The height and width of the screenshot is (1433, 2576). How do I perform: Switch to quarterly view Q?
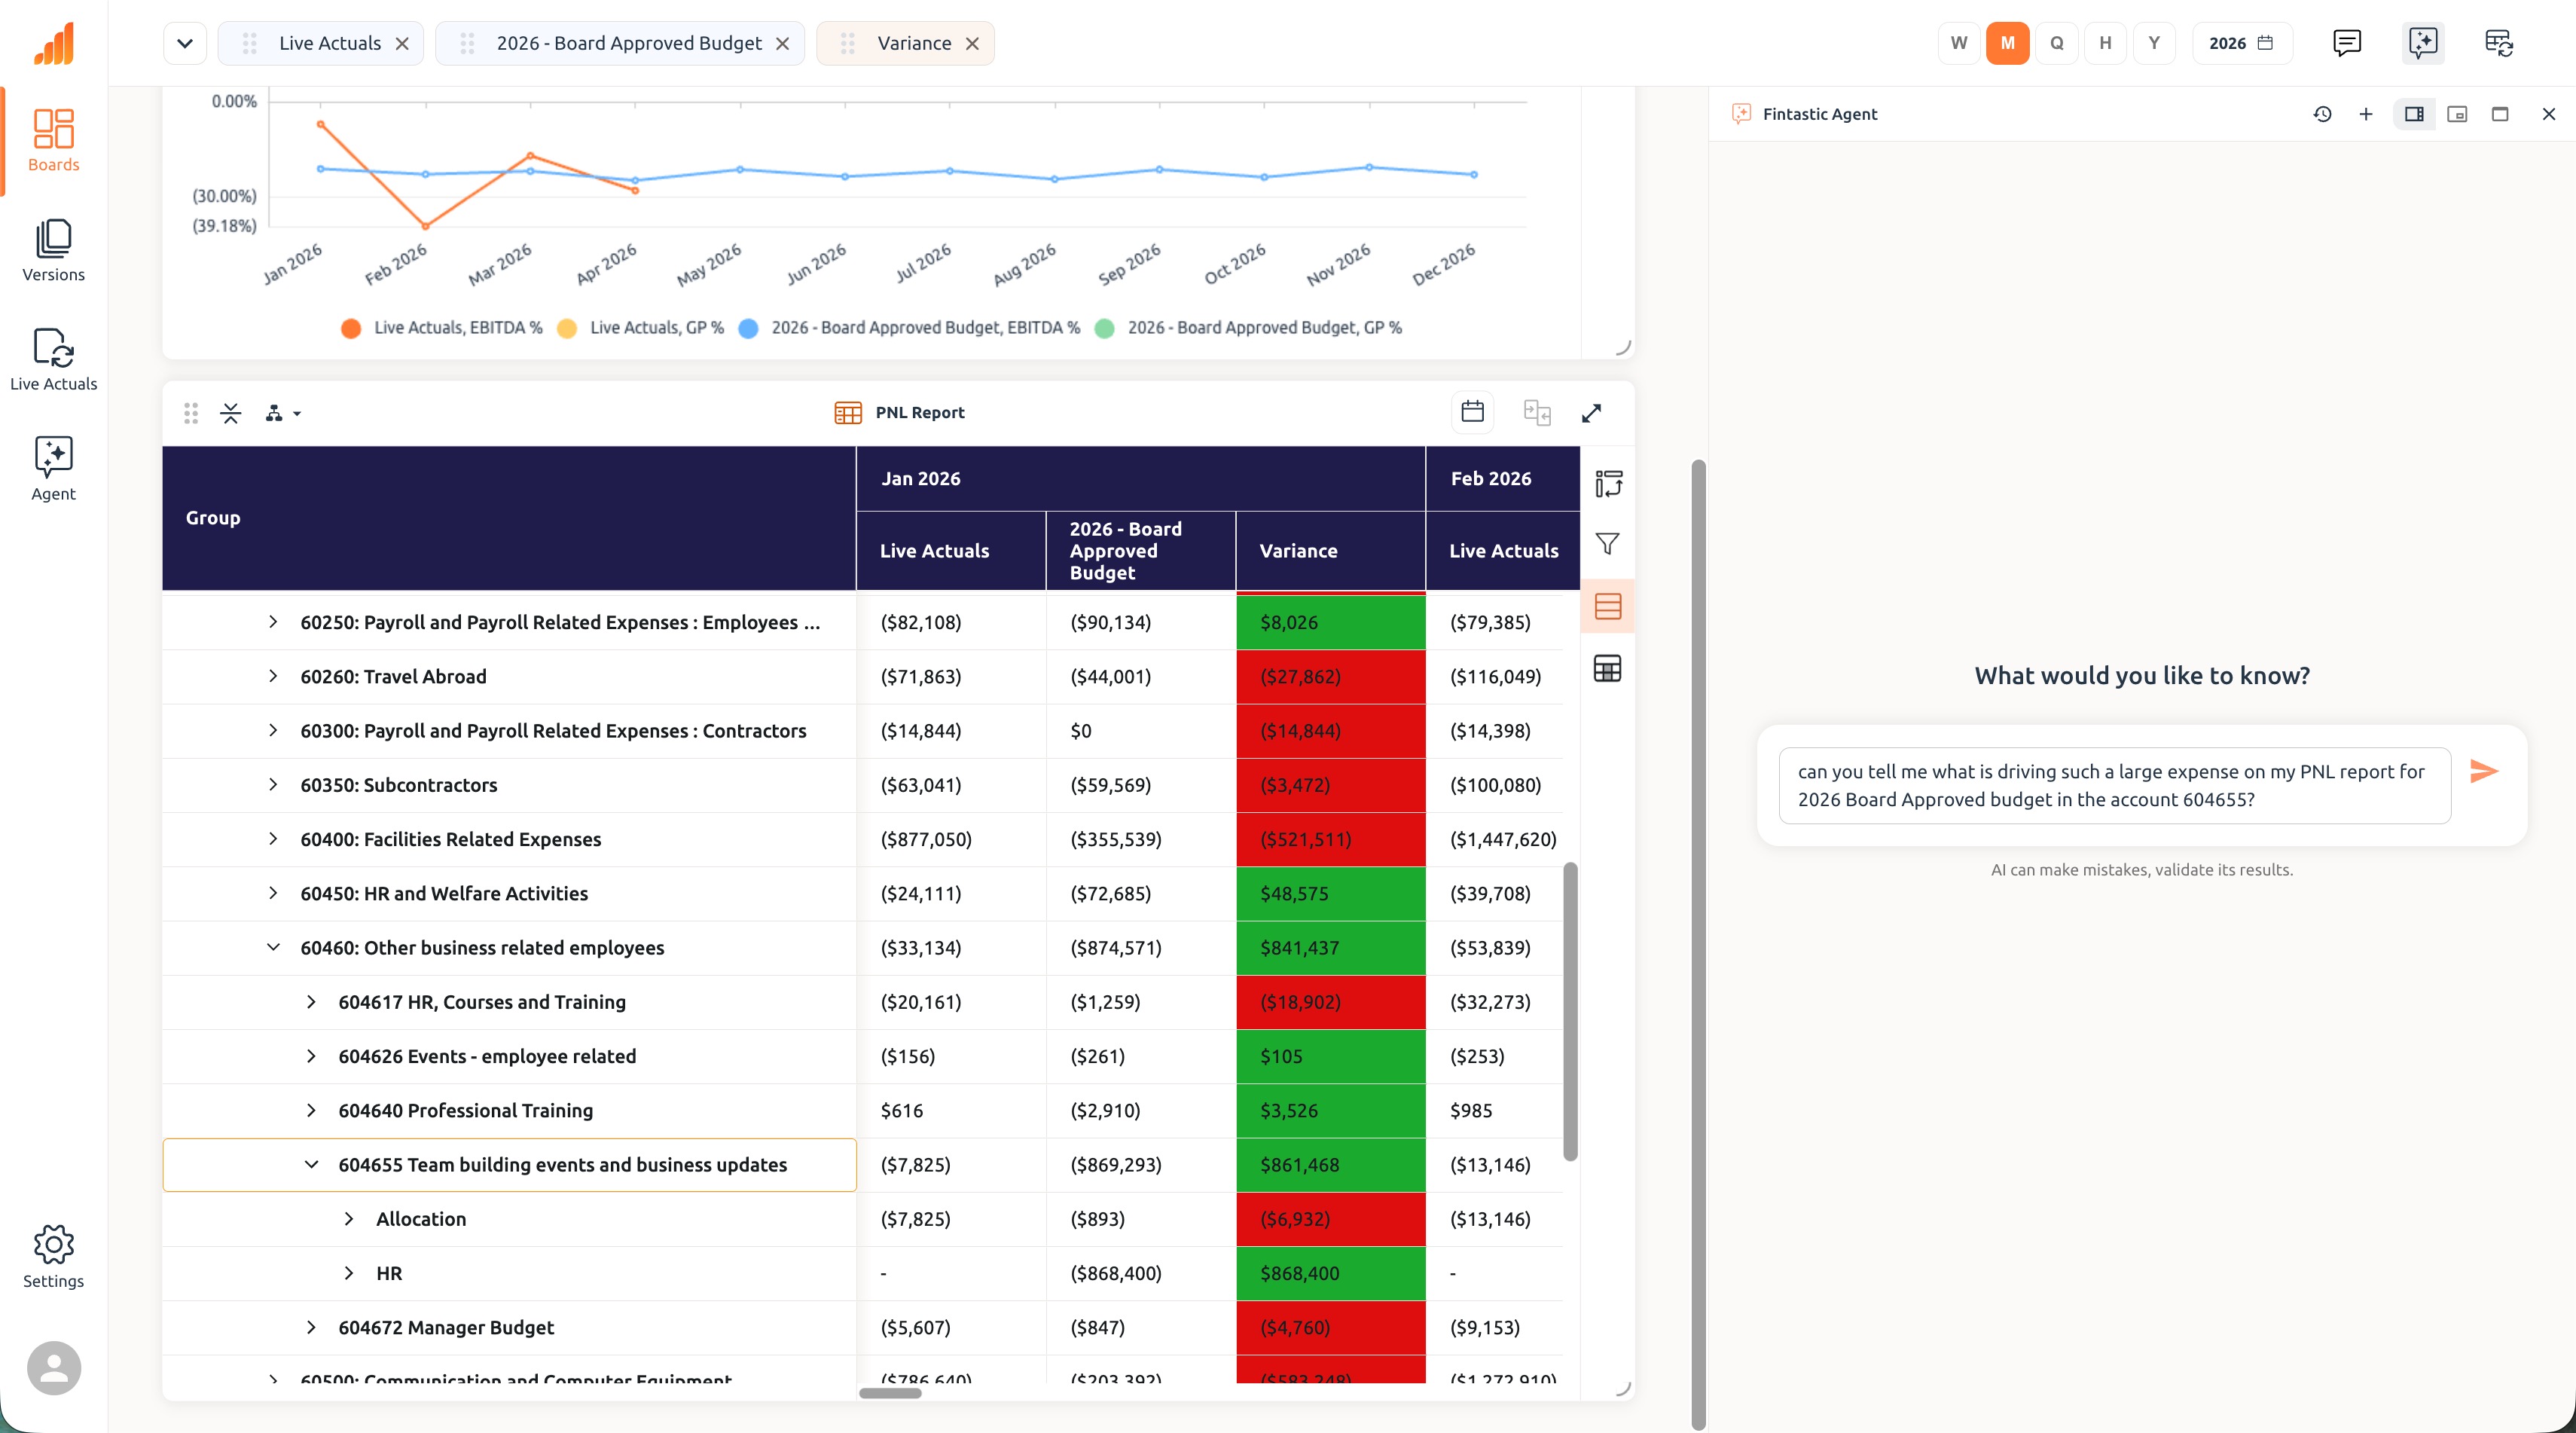click(2056, 43)
